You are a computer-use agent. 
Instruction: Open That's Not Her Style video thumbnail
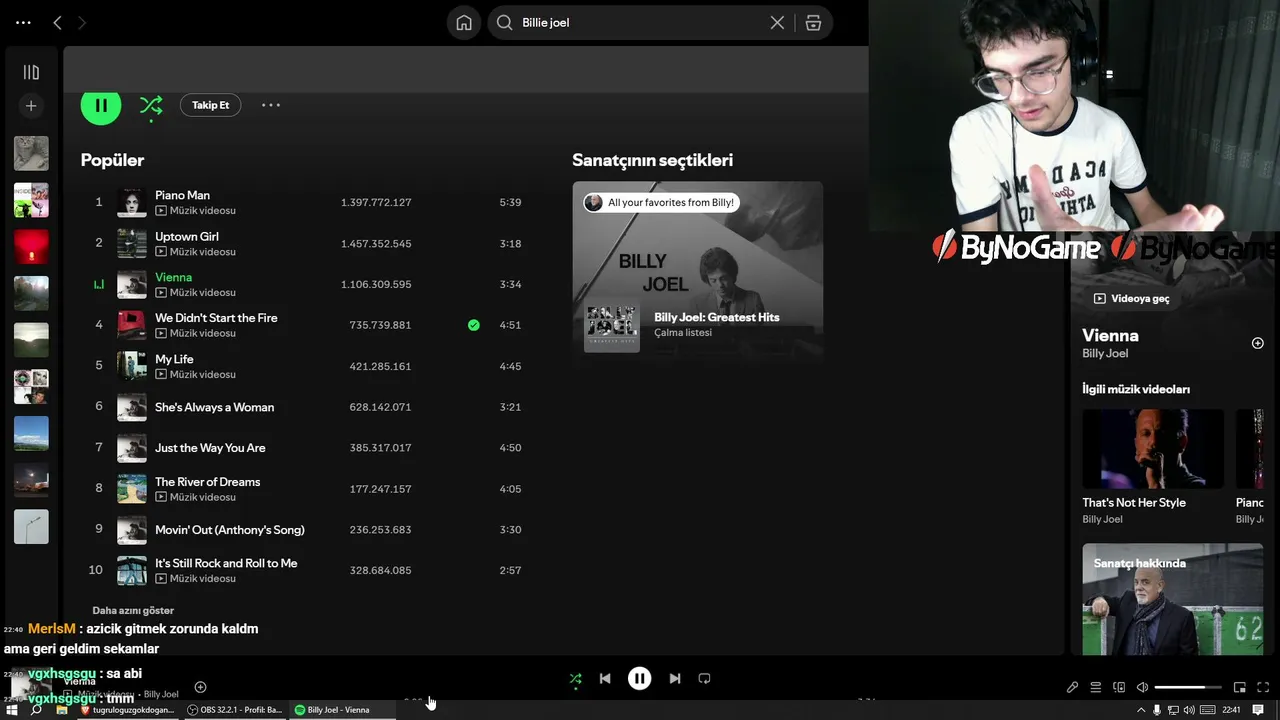tap(1153, 449)
